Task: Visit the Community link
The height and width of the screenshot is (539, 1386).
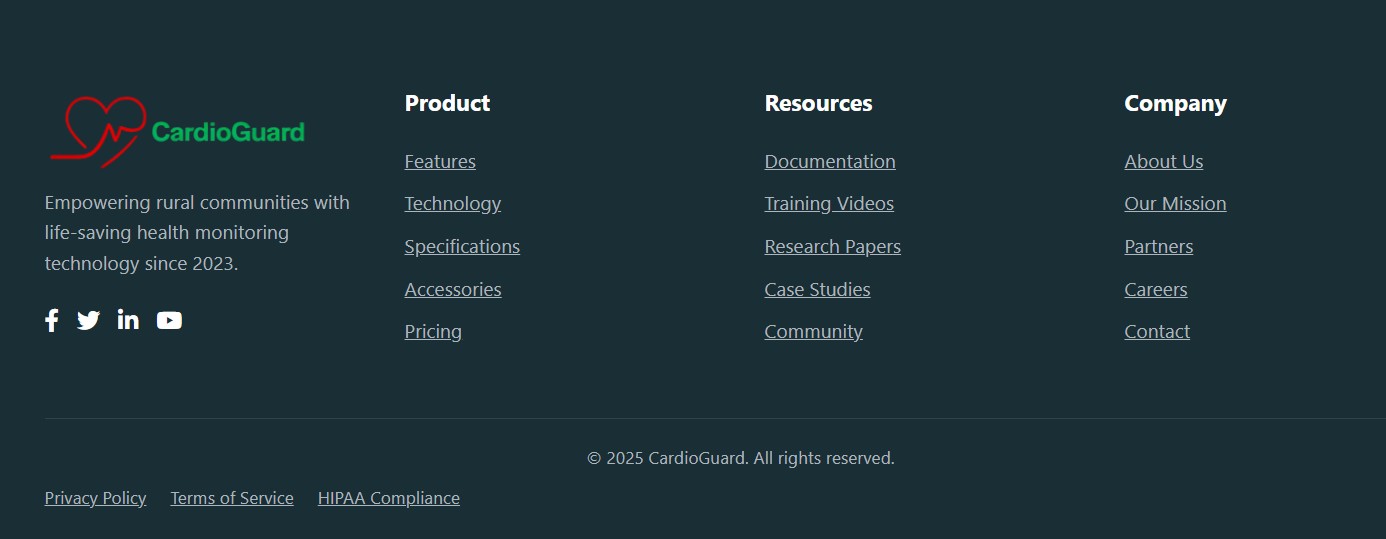Action: (x=813, y=331)
